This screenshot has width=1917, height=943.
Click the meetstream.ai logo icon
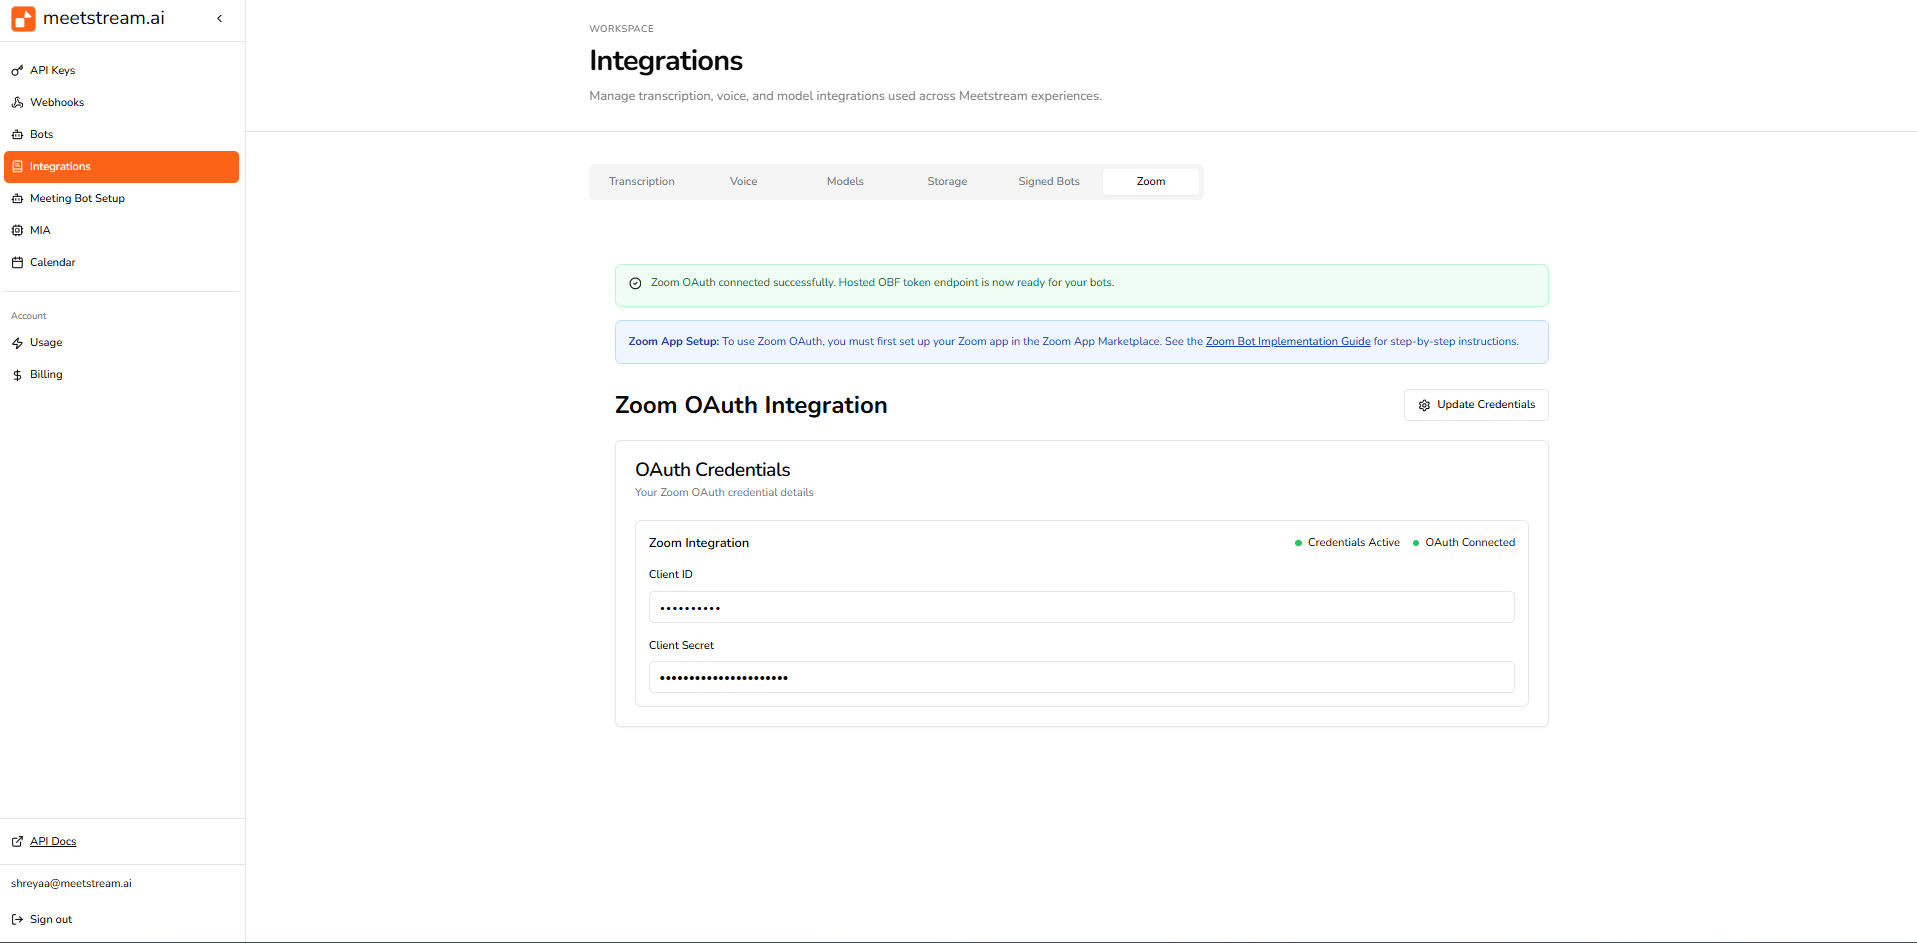[23, 19]
